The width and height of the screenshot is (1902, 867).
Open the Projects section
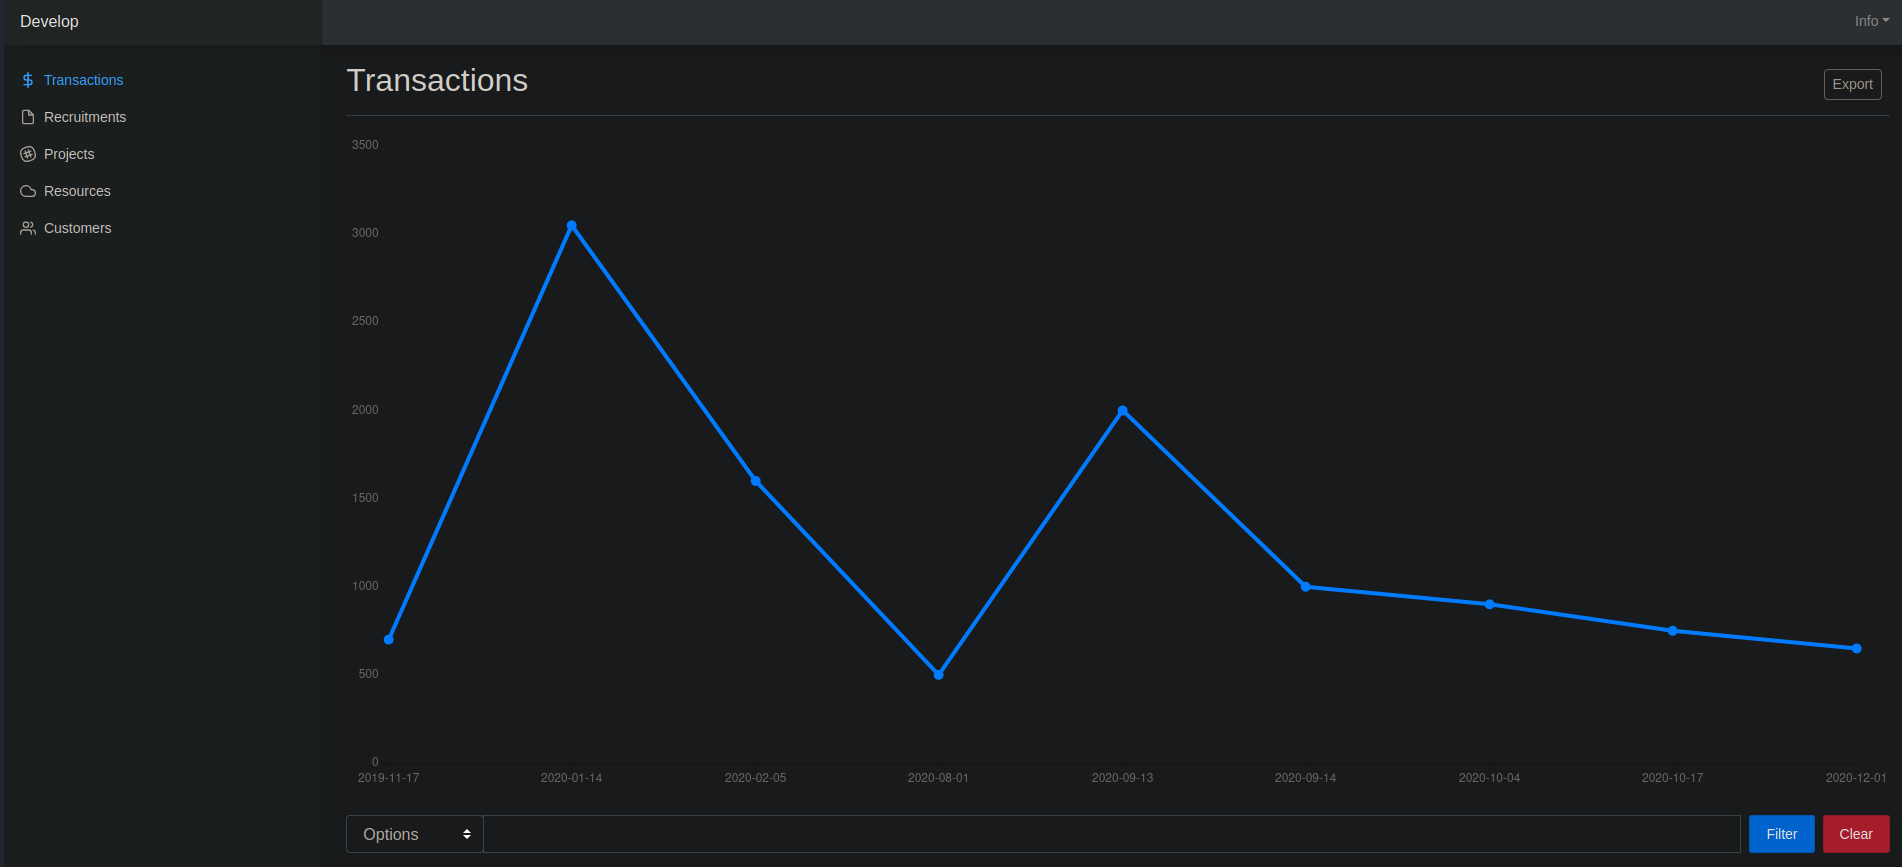click(69, 154)
